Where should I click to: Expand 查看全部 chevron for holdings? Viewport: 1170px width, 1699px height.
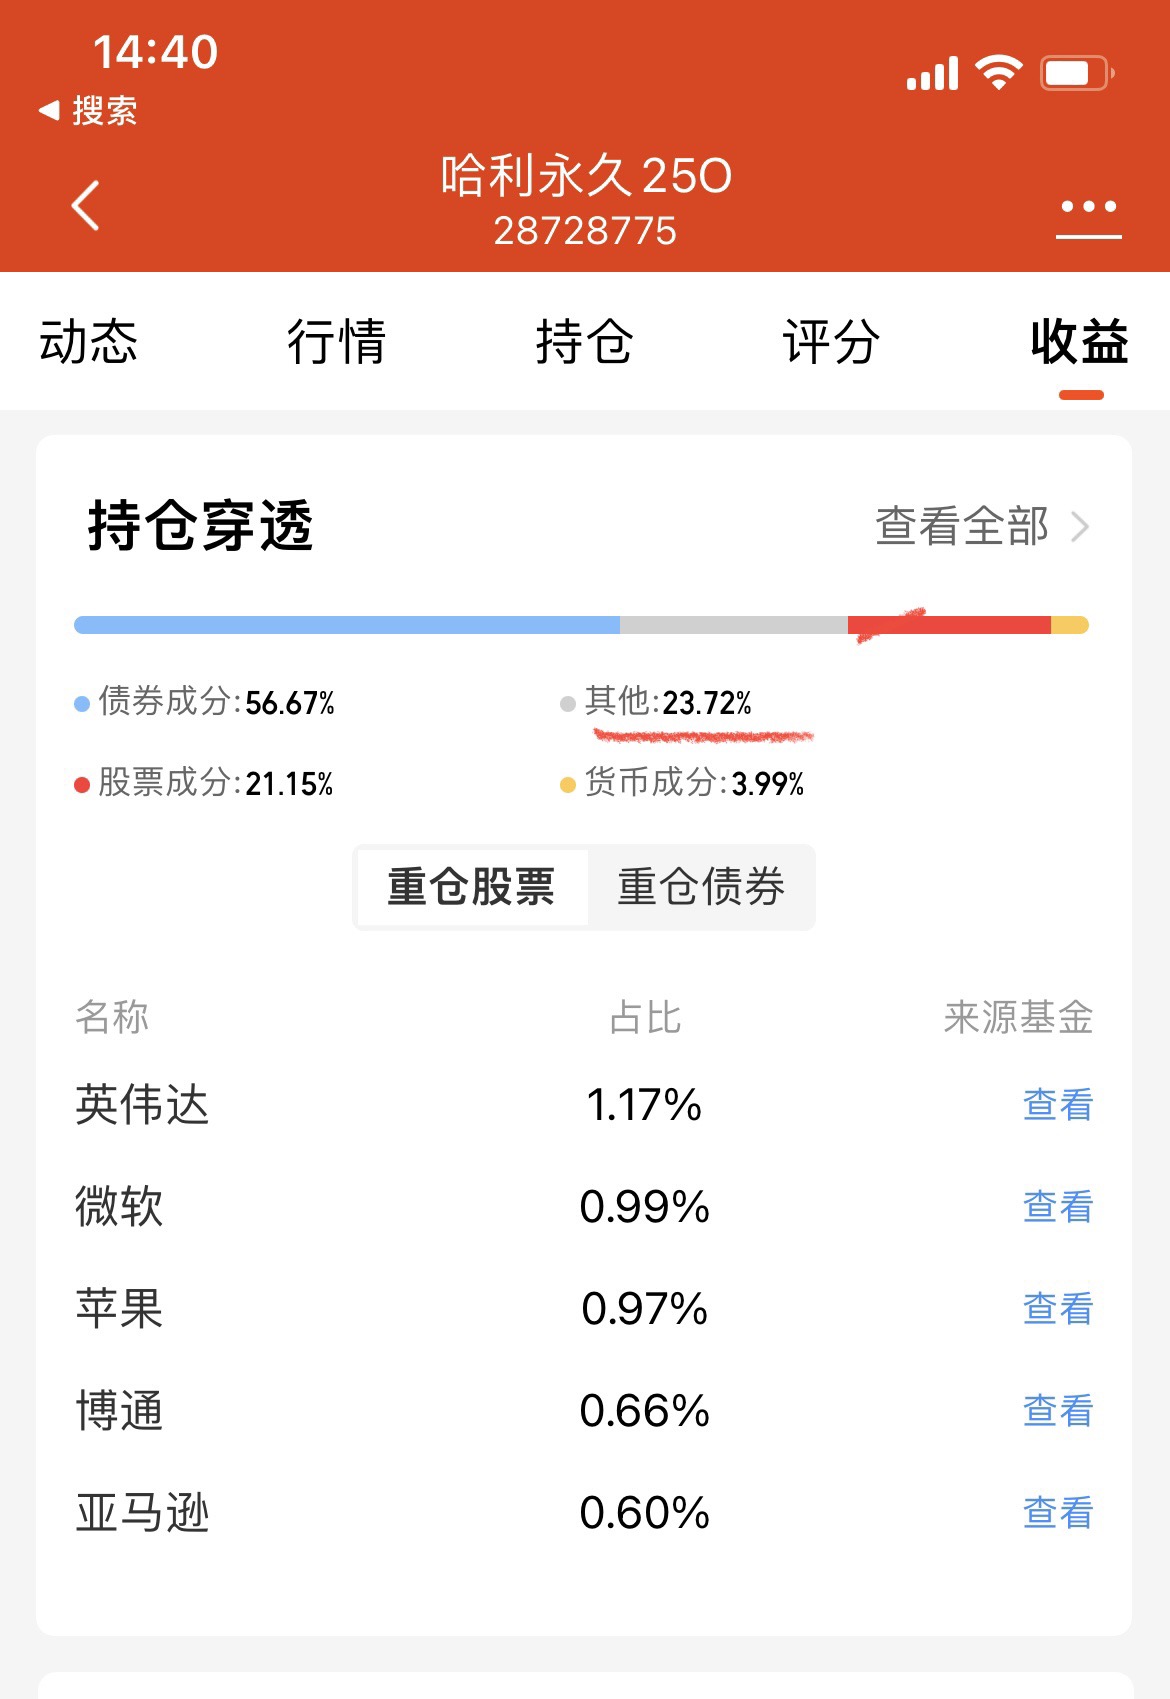tap(1079, 526)
